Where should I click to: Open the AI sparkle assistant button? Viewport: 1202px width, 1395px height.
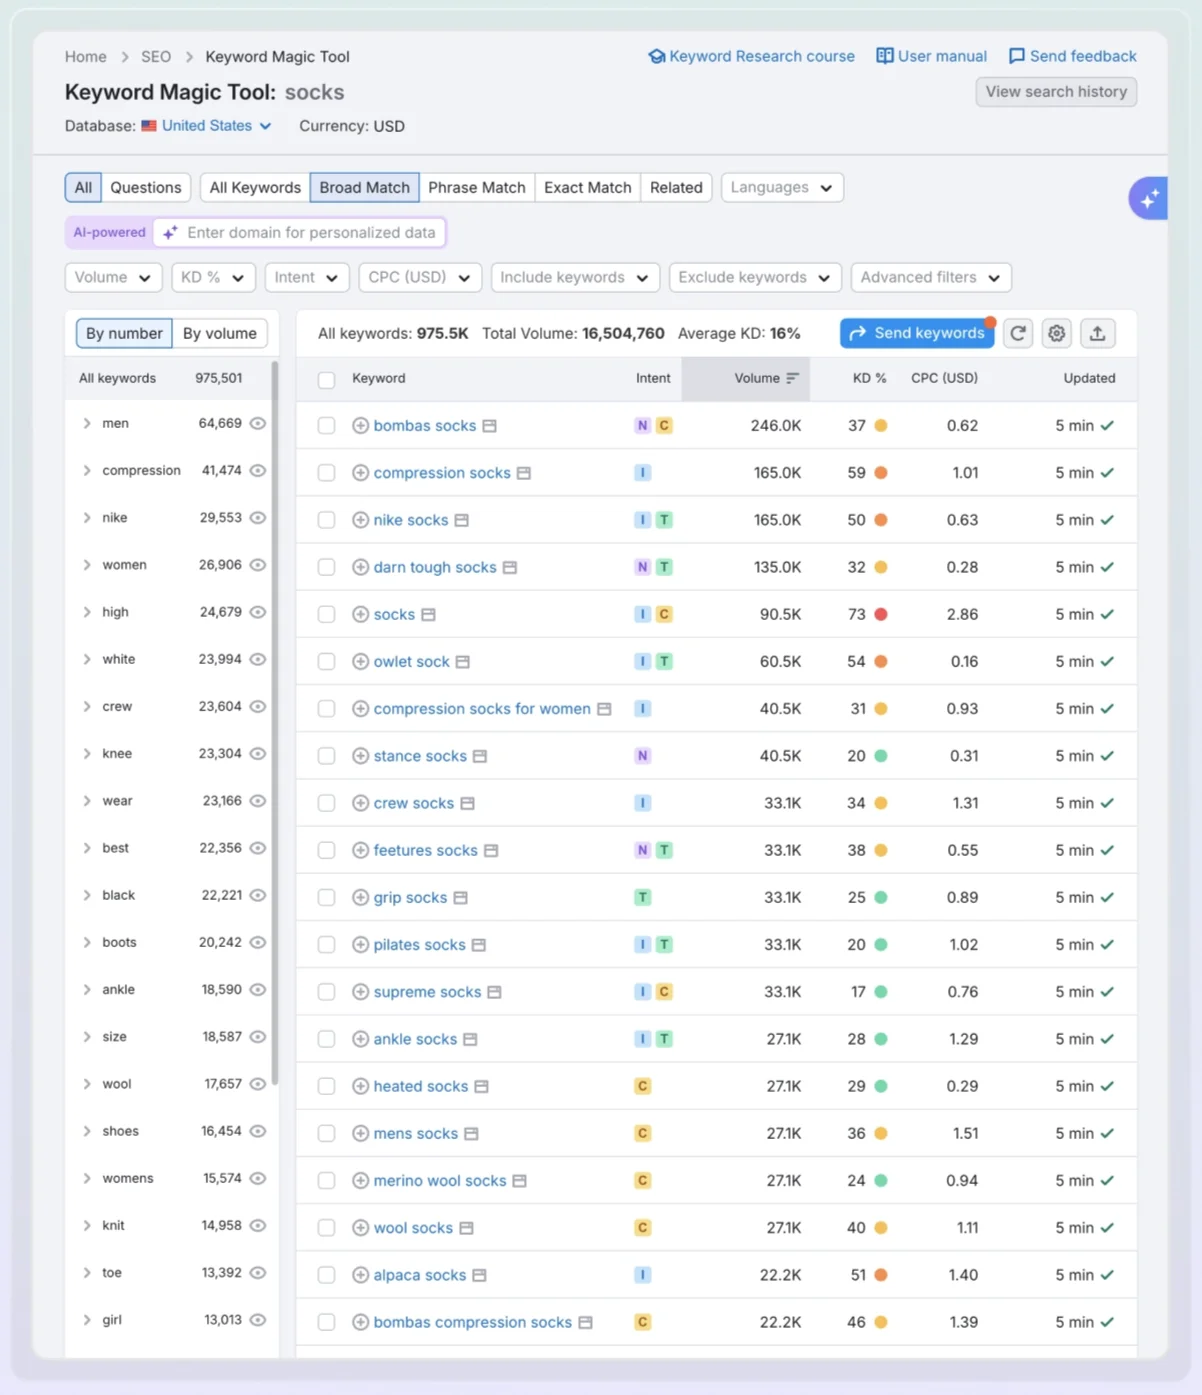(x=1148, y=198)
